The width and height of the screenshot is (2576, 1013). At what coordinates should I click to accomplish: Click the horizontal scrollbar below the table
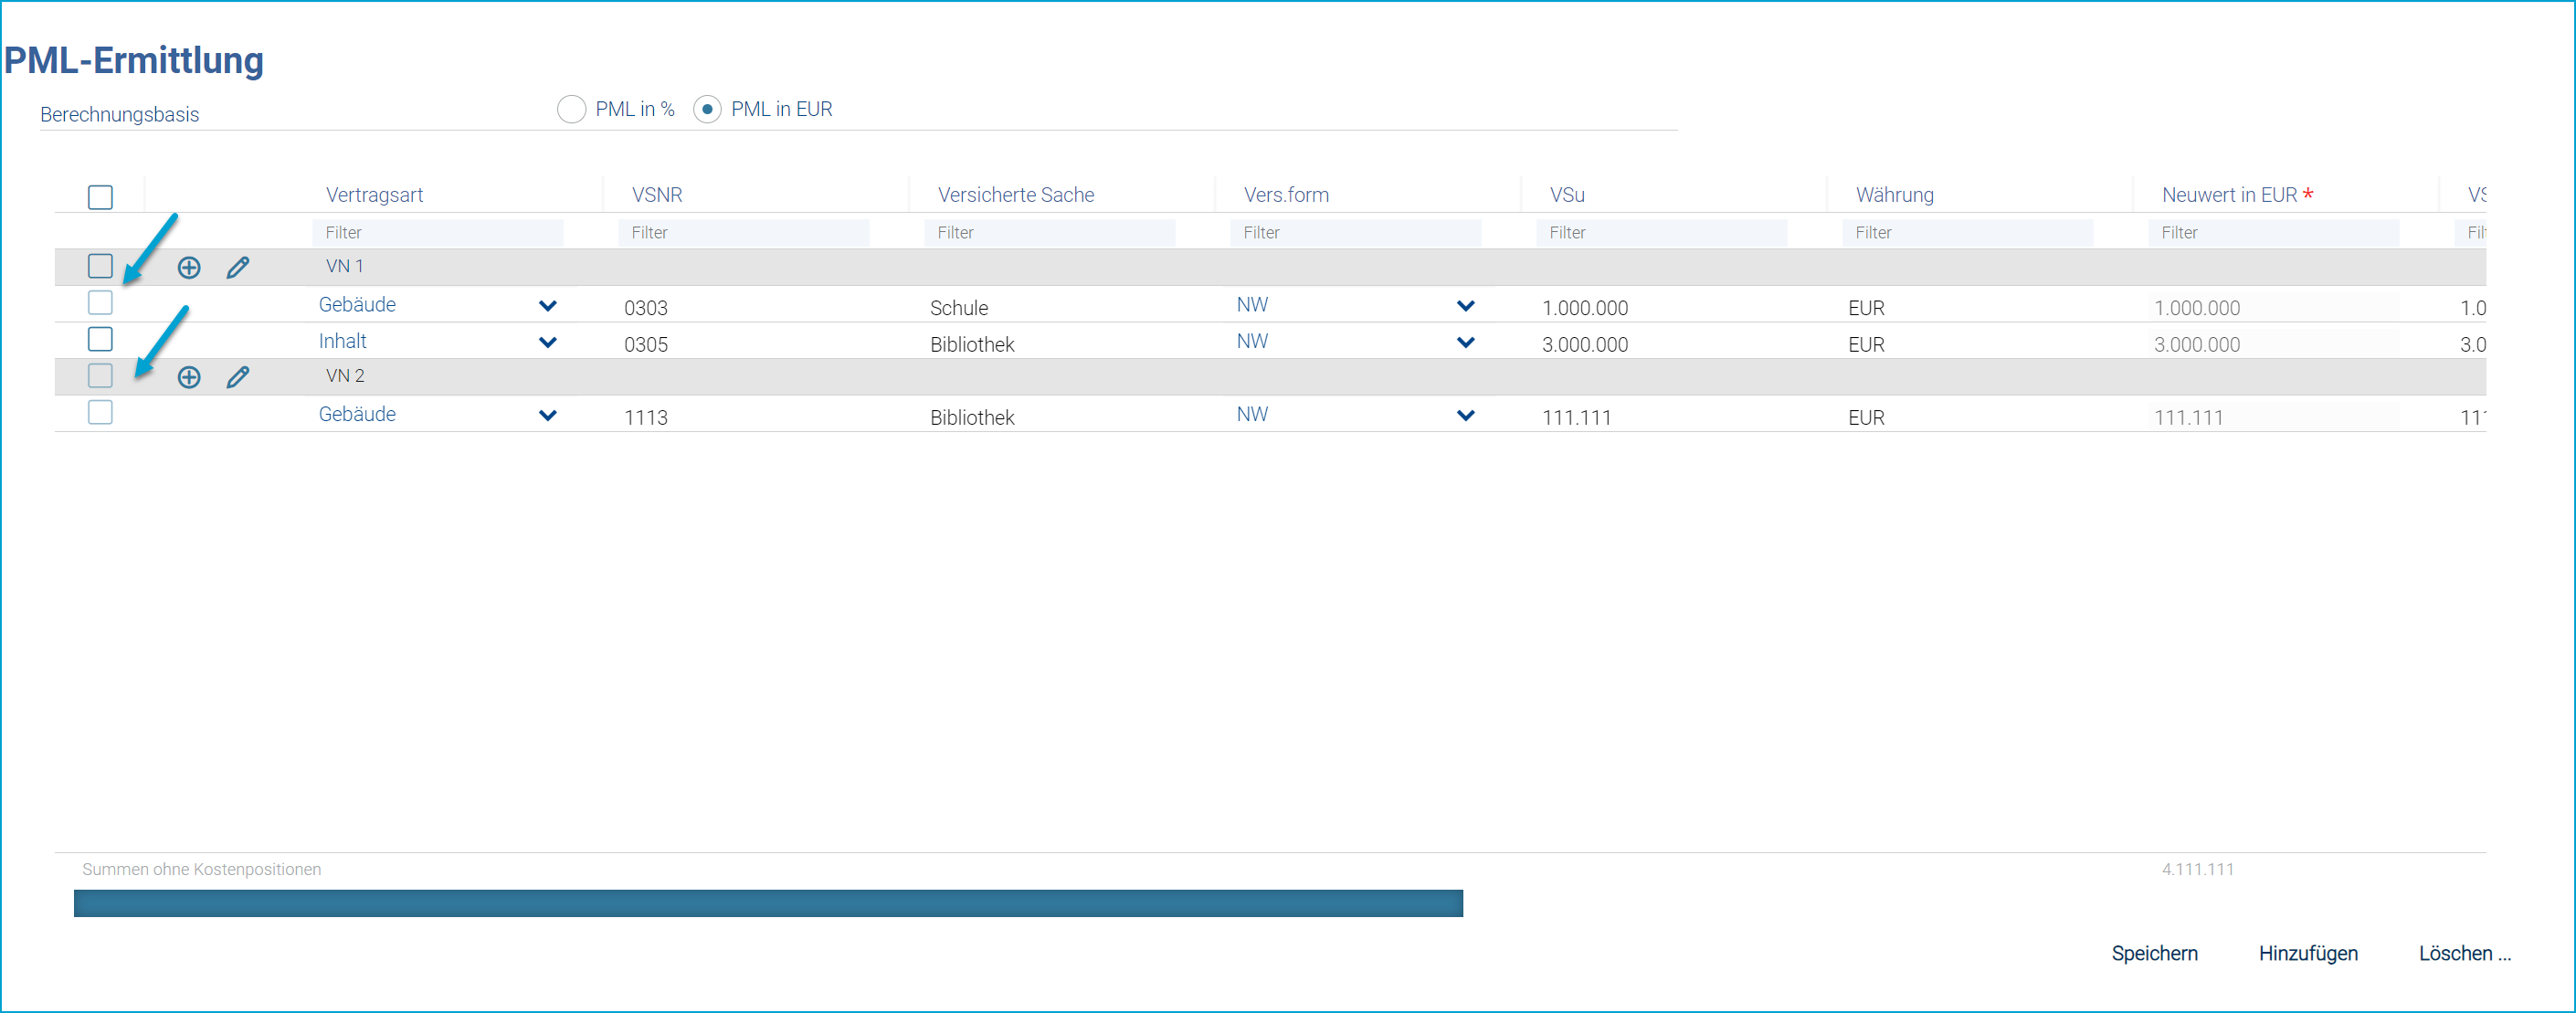[x=767, y=903]
